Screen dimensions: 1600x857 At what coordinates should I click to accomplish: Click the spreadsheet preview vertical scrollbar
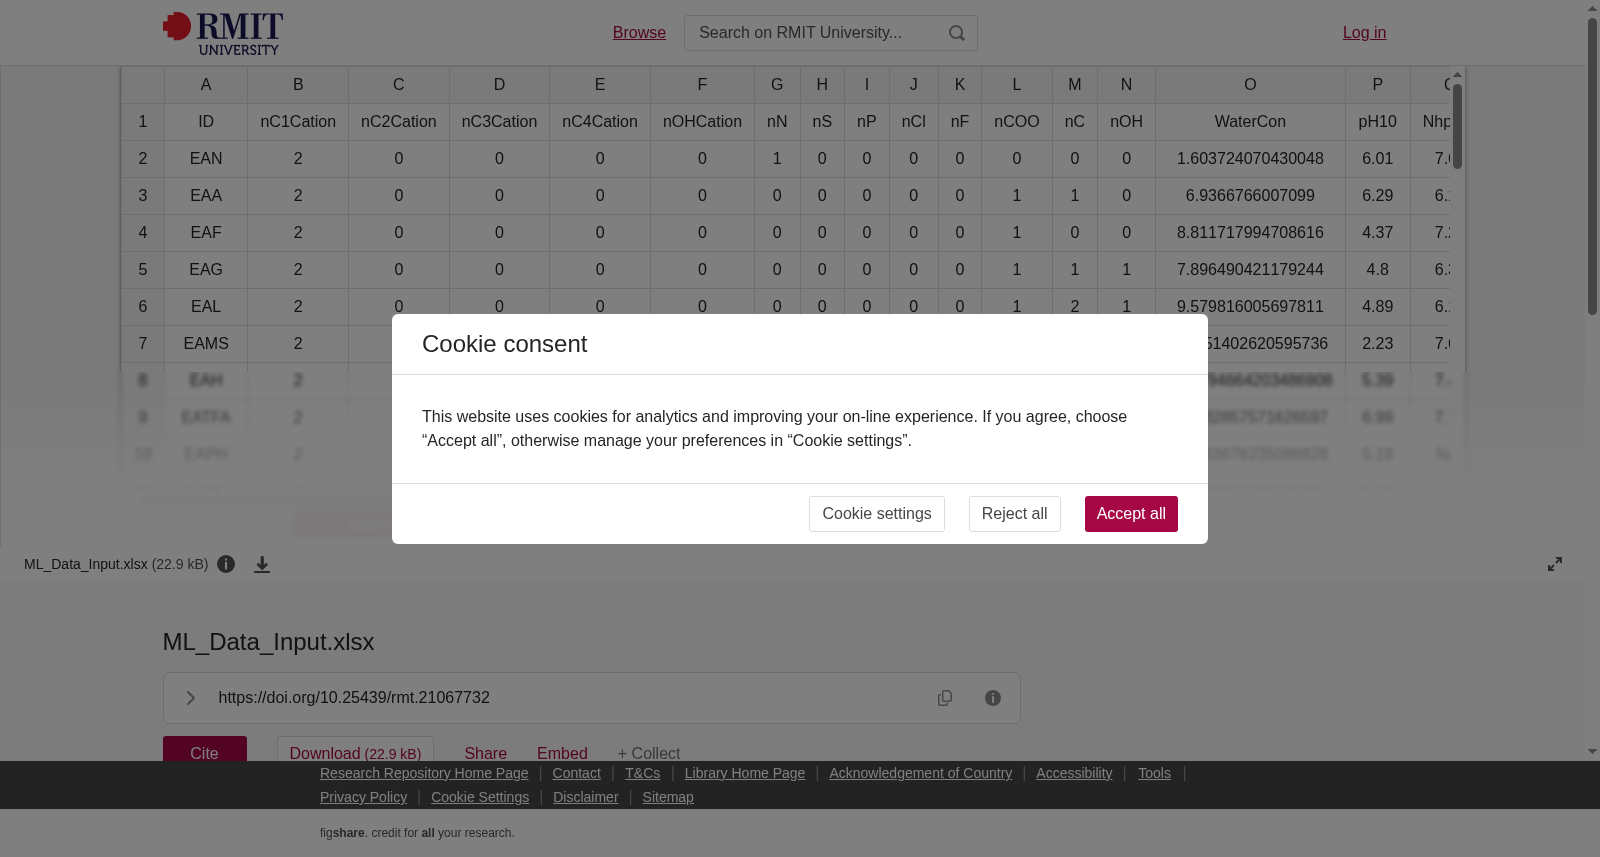coord(1457,126)
